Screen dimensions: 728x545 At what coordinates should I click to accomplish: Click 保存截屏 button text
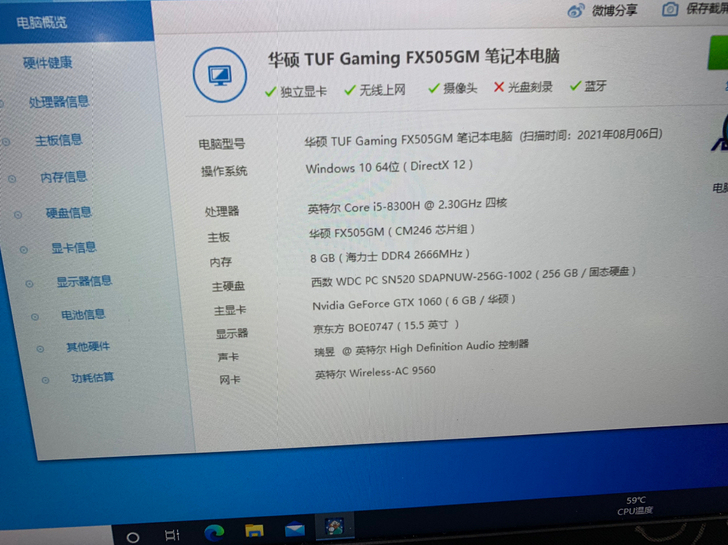click(x=707, y=9)
